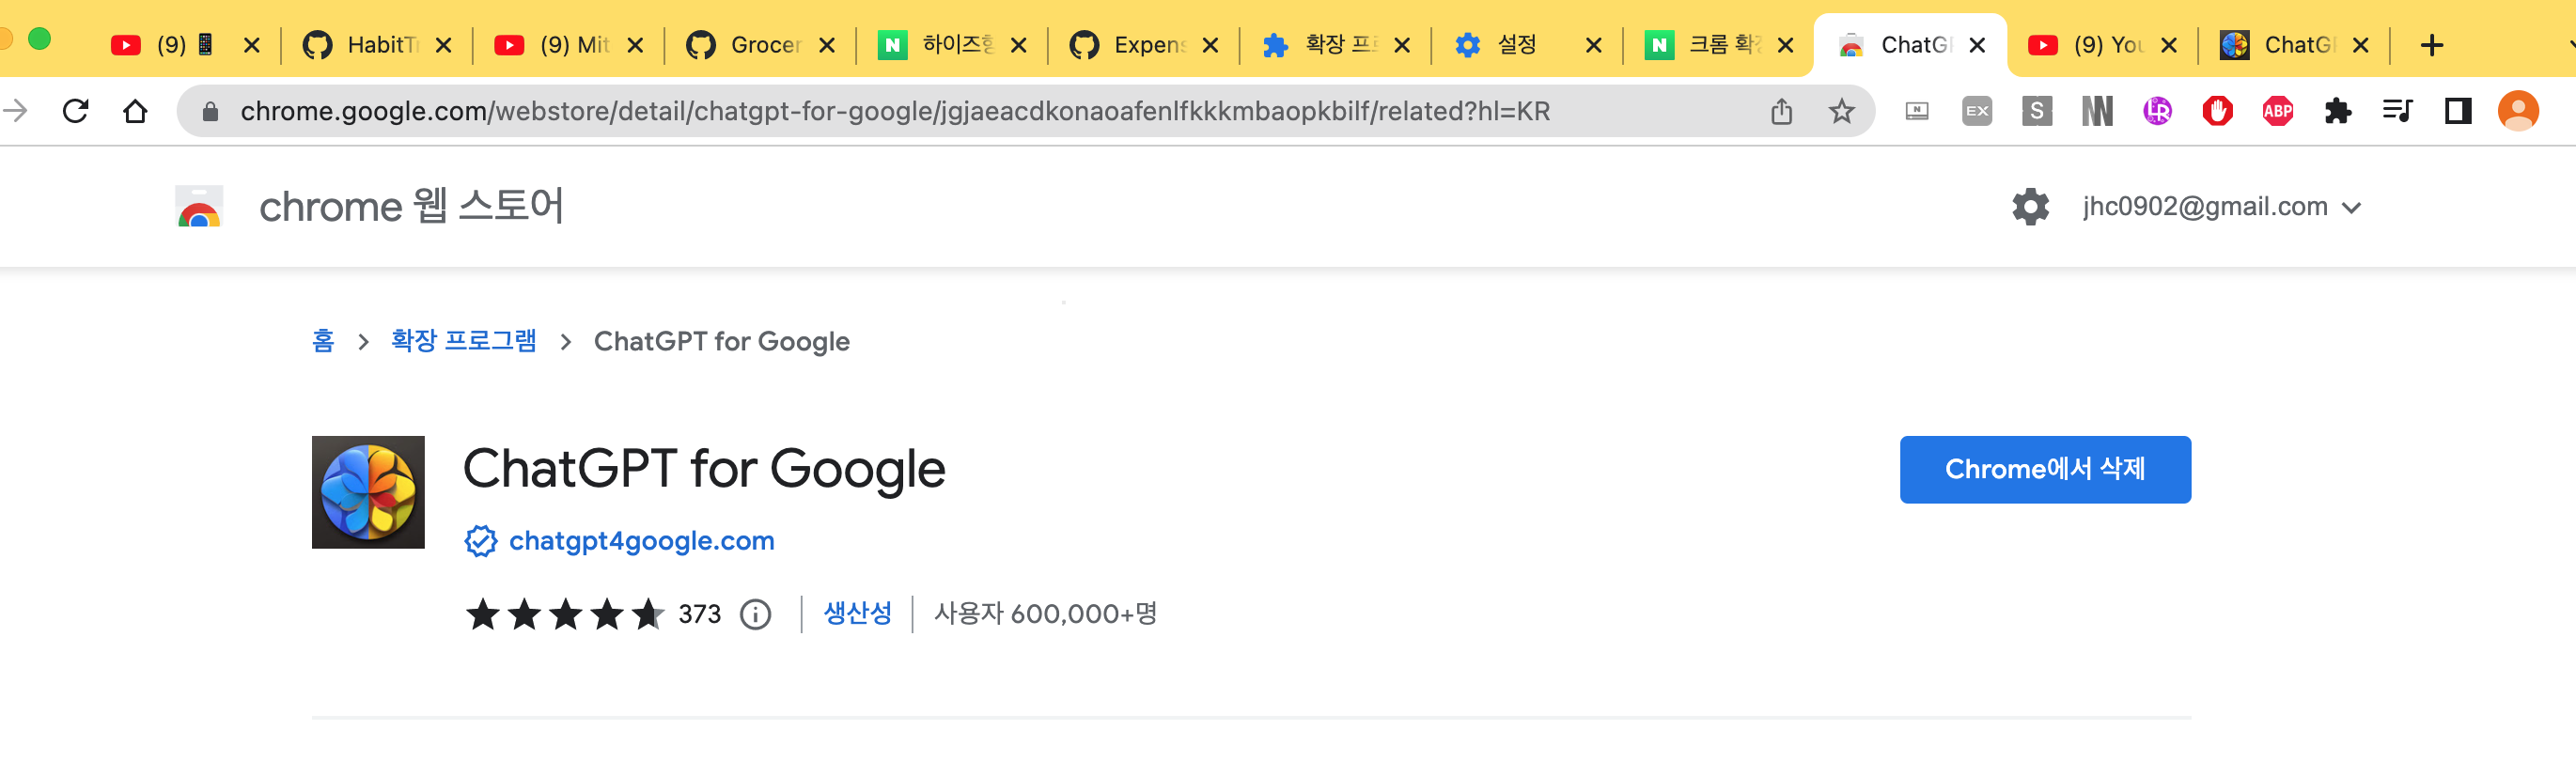2576x761 pixels.
Task: Close the HabitT tab
Action: pos(444,45)
